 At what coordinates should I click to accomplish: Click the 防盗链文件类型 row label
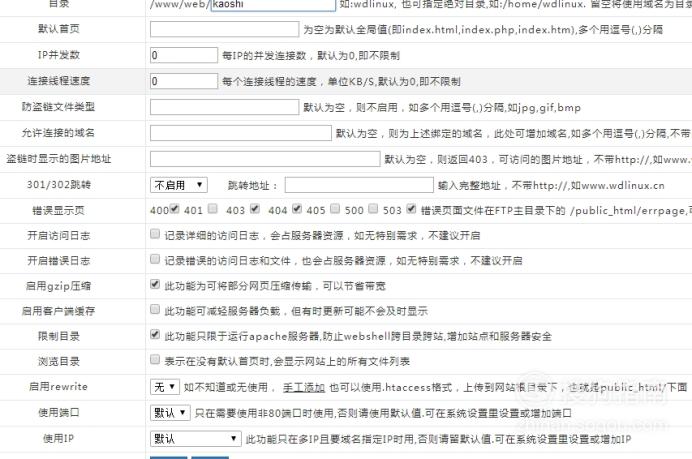pyautogui.click(x=58, y=107)
